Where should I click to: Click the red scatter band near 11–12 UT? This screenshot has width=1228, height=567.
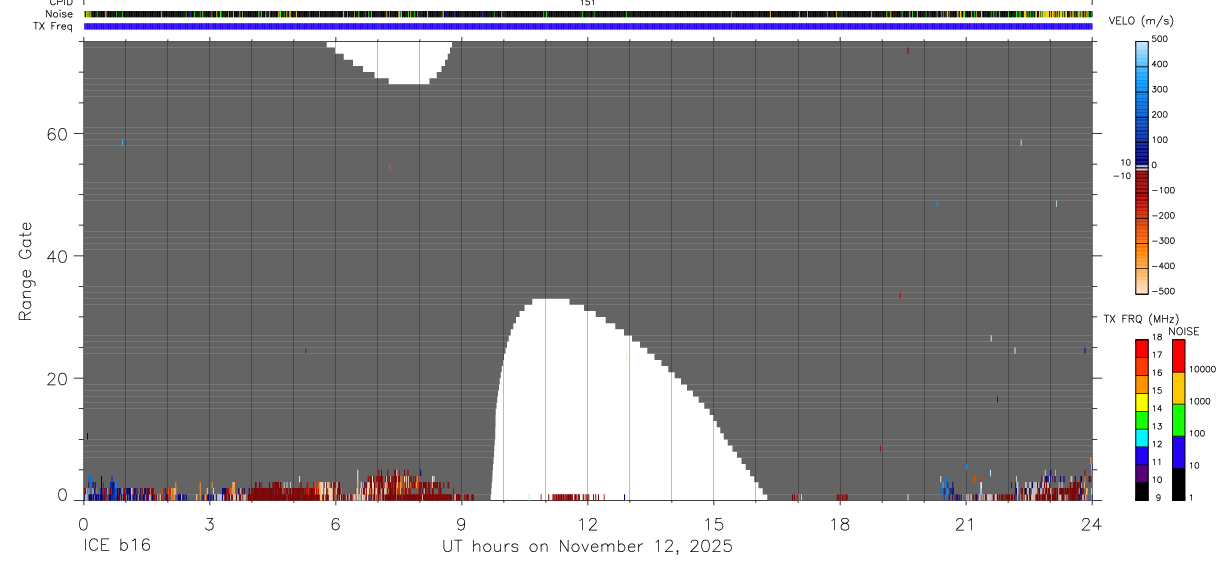pos(575,496)
